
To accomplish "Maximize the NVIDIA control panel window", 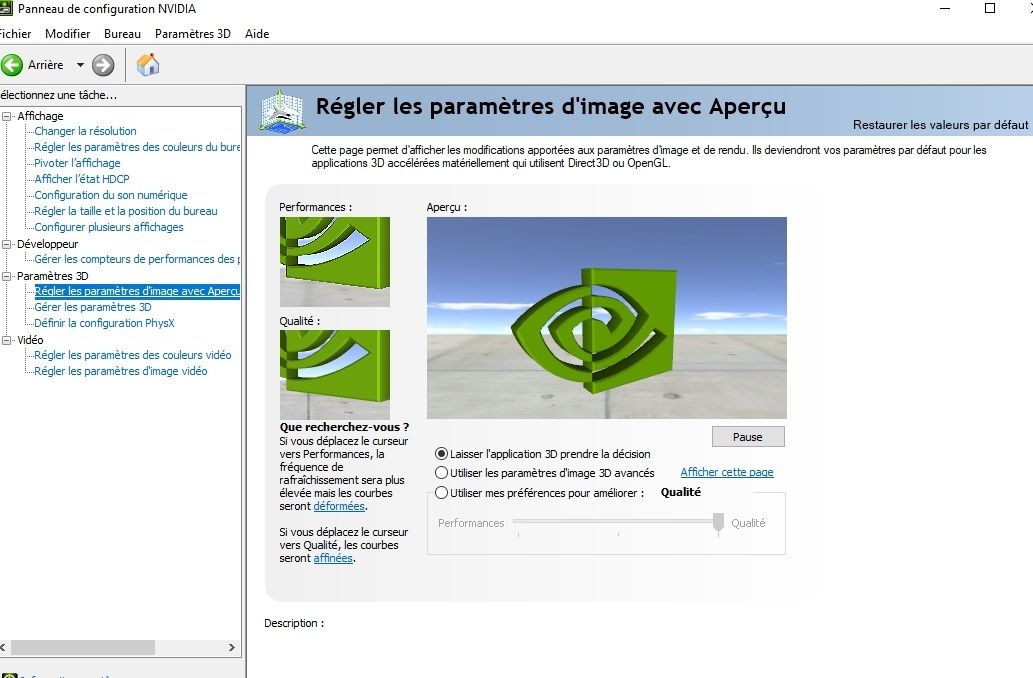I will click(990, 9).
